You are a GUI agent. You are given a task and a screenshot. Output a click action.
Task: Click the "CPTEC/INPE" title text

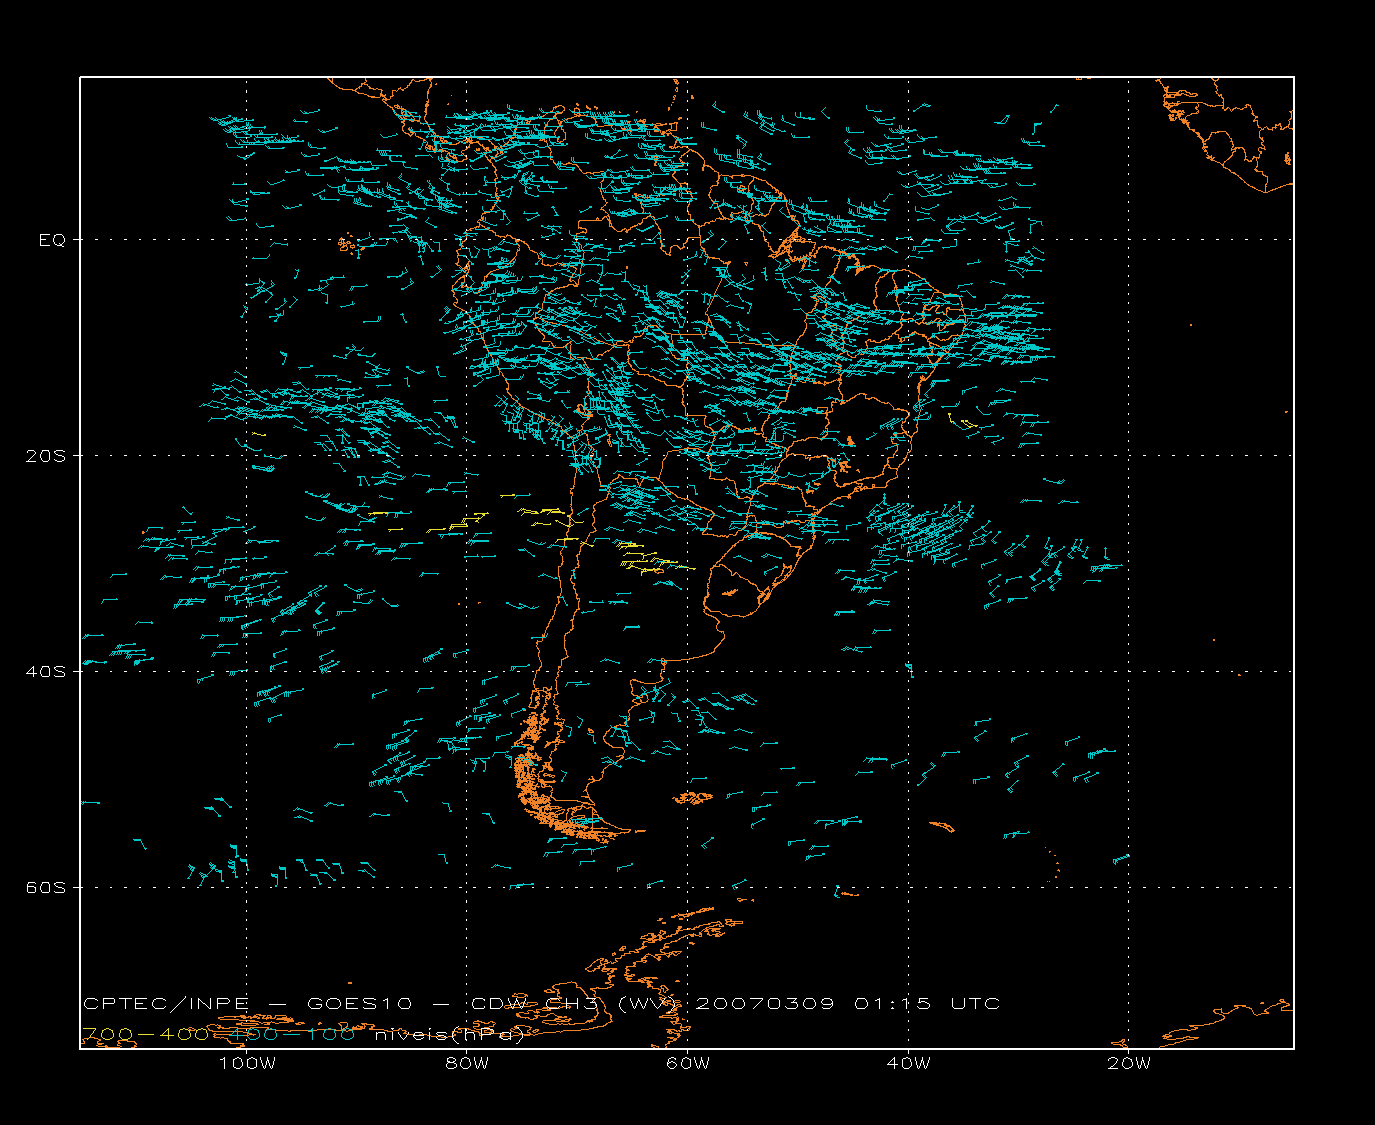coord(166,1004)
